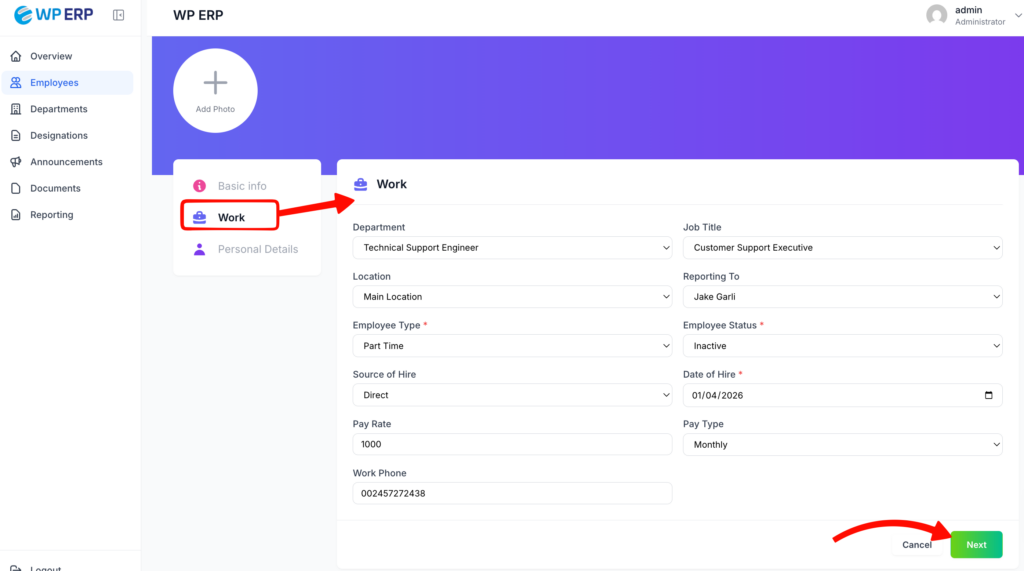
Task: Expand the Employee Type dropdown
Action: 512,346
